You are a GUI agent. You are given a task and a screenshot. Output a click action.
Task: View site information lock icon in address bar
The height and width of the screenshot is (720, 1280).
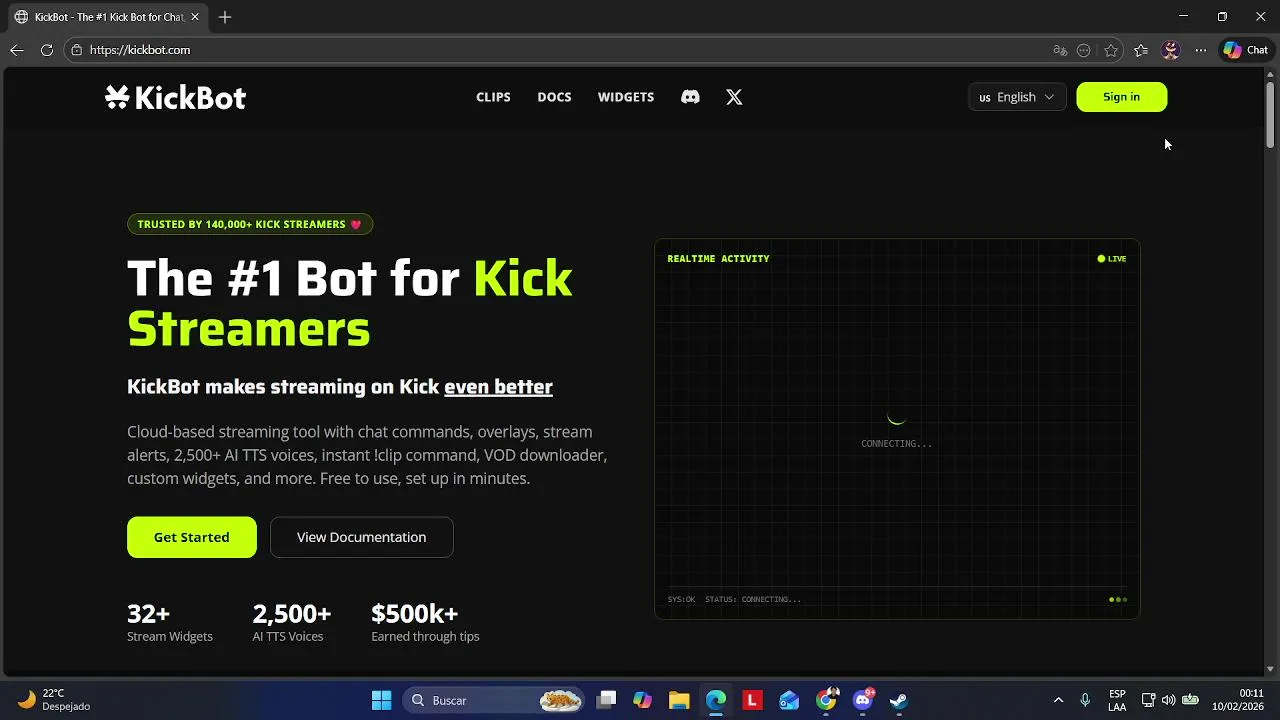pyautogui.click(x=77, y=50)
